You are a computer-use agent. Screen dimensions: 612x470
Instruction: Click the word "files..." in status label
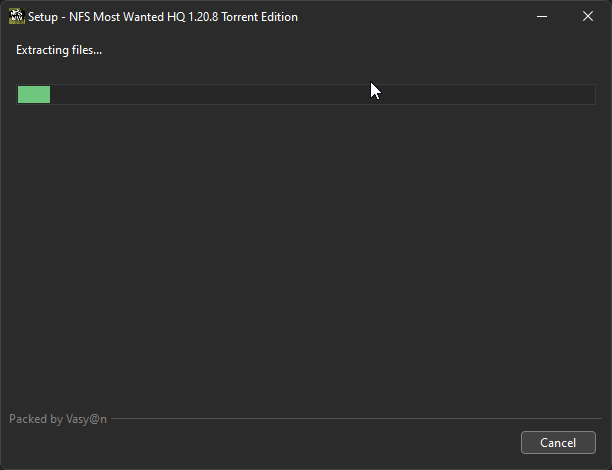tap(87, 50)
